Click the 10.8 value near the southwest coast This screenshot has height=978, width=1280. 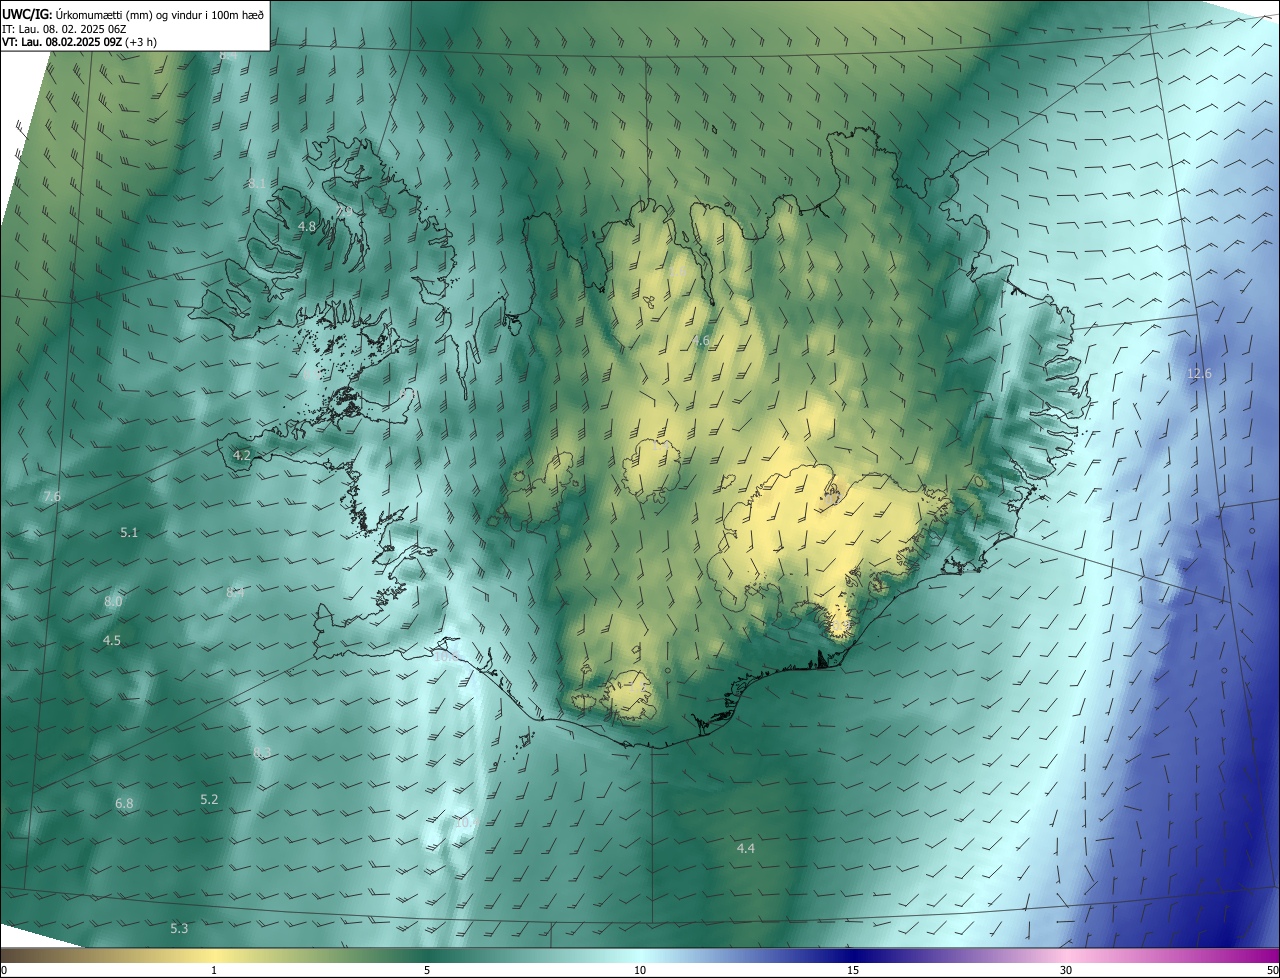(x=446, y=657)
